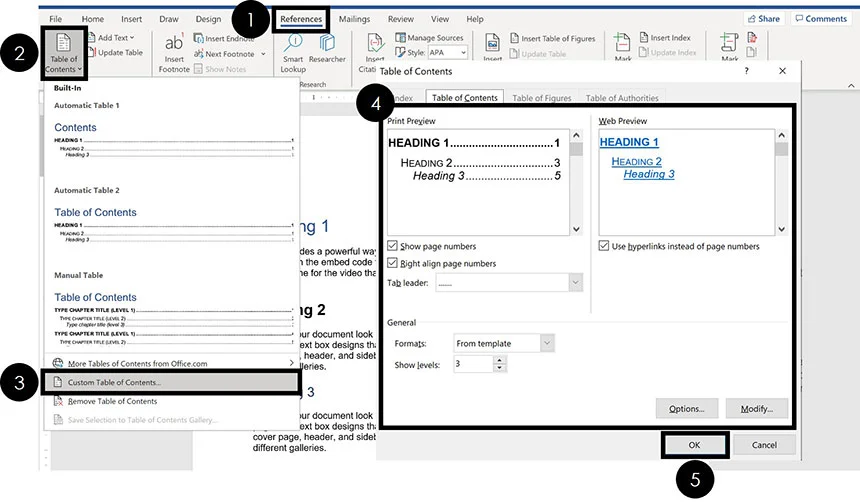Open the Mailings ribbon tab
860x502 pixels.
click(x=354, y=19)
